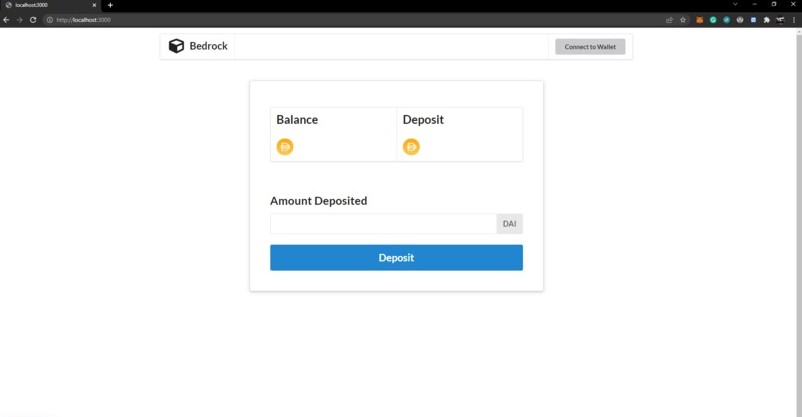
Task: Click the DAI coin icon under Balance
Action: tap(285, 147)
